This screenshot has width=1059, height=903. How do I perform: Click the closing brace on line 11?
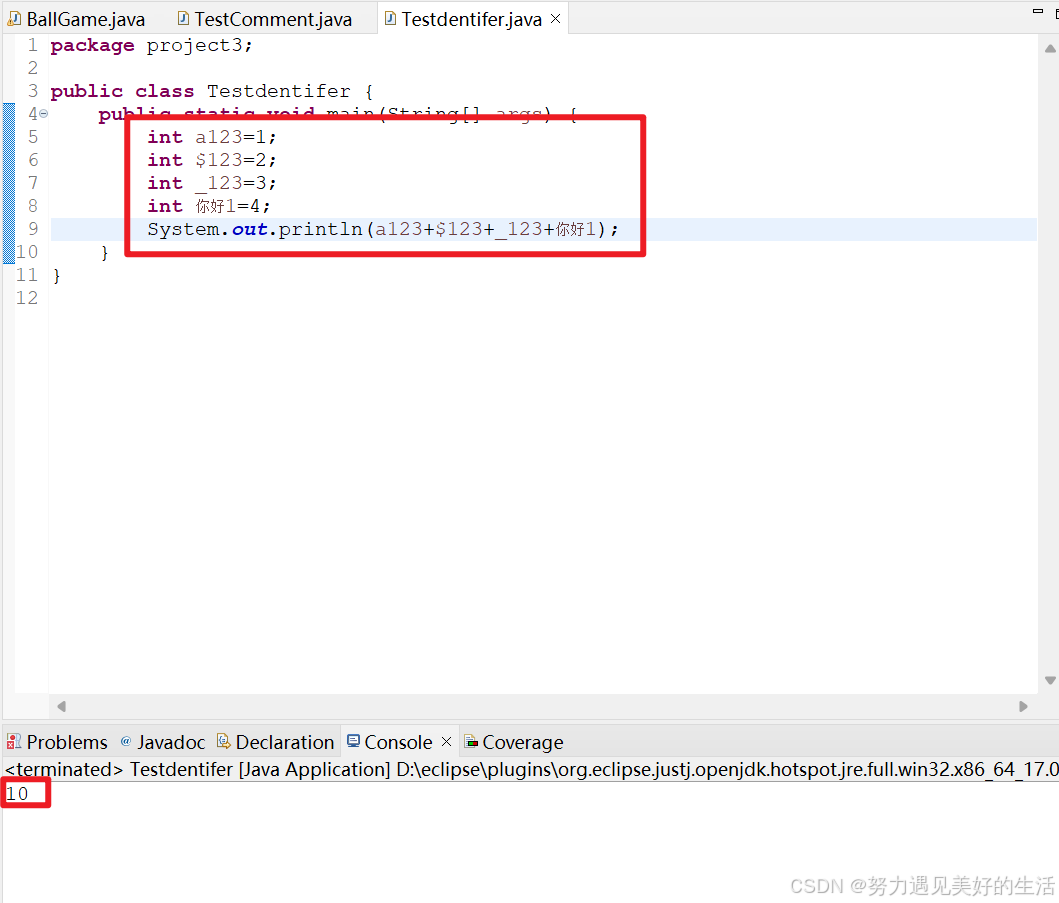pyautogui.click(x=56, y=275)
